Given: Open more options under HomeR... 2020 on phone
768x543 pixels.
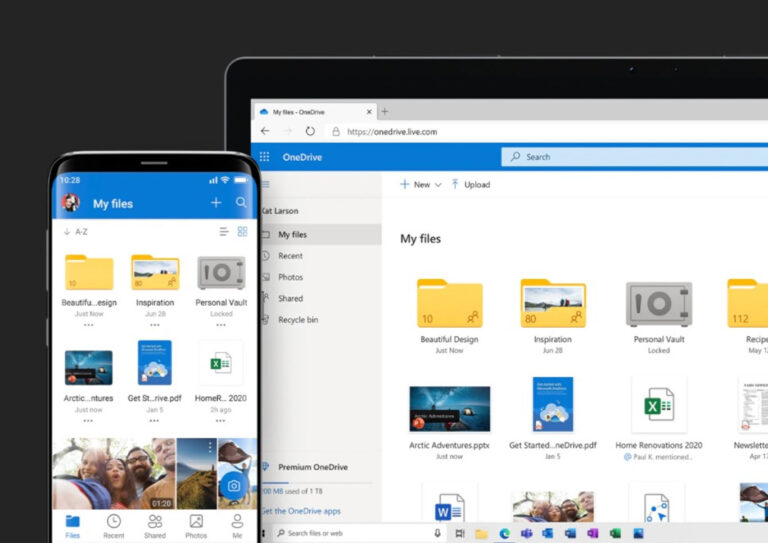Looking at the screenshot, I should coord(220,421).
